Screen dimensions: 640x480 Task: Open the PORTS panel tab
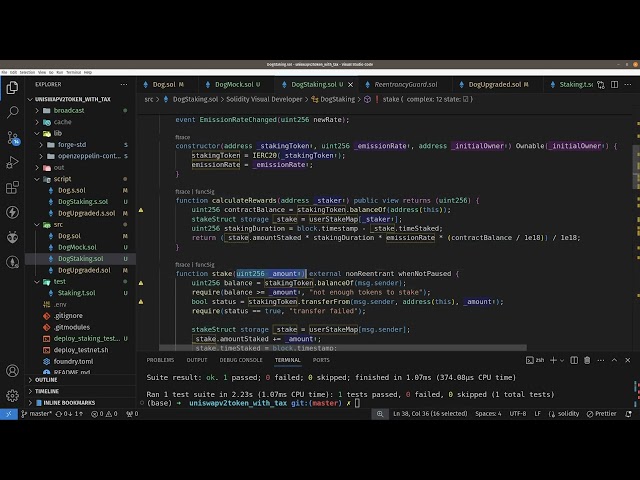(x=321, y=360)
